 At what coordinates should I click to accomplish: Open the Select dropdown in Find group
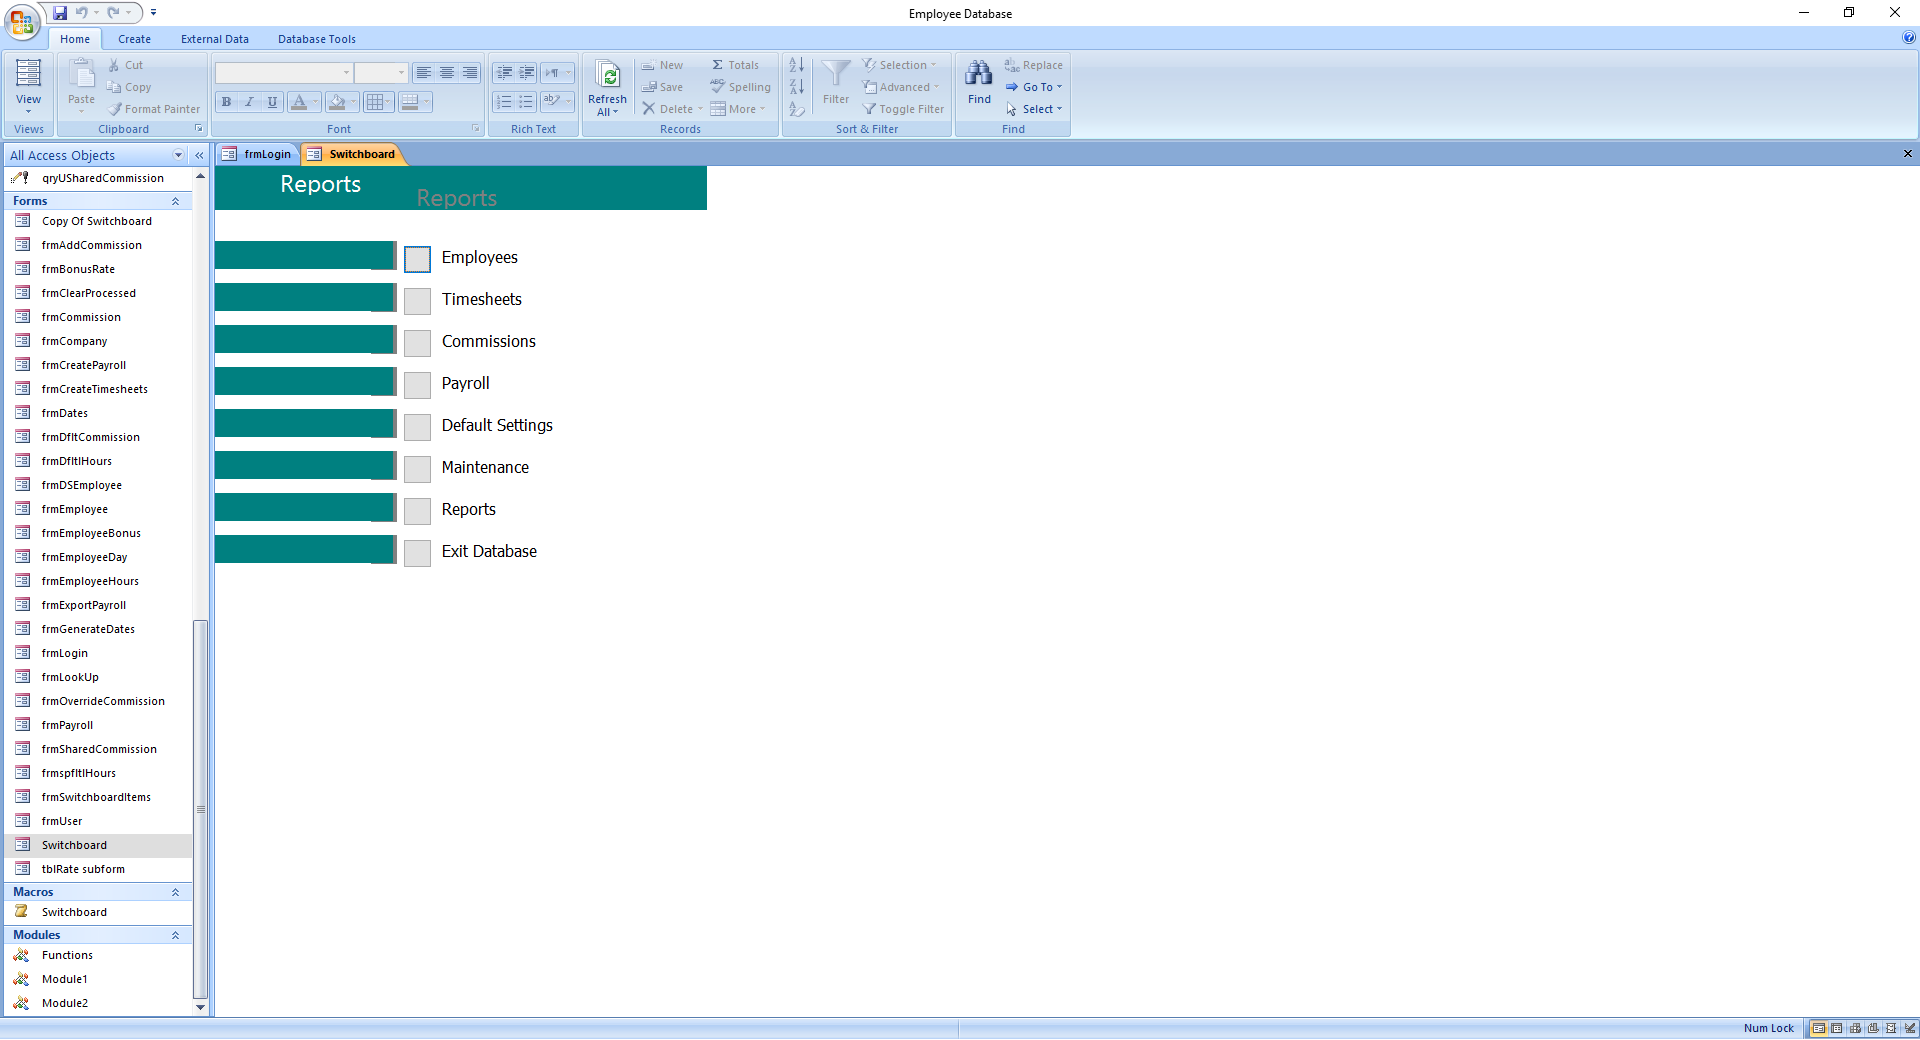[1034, 109]
